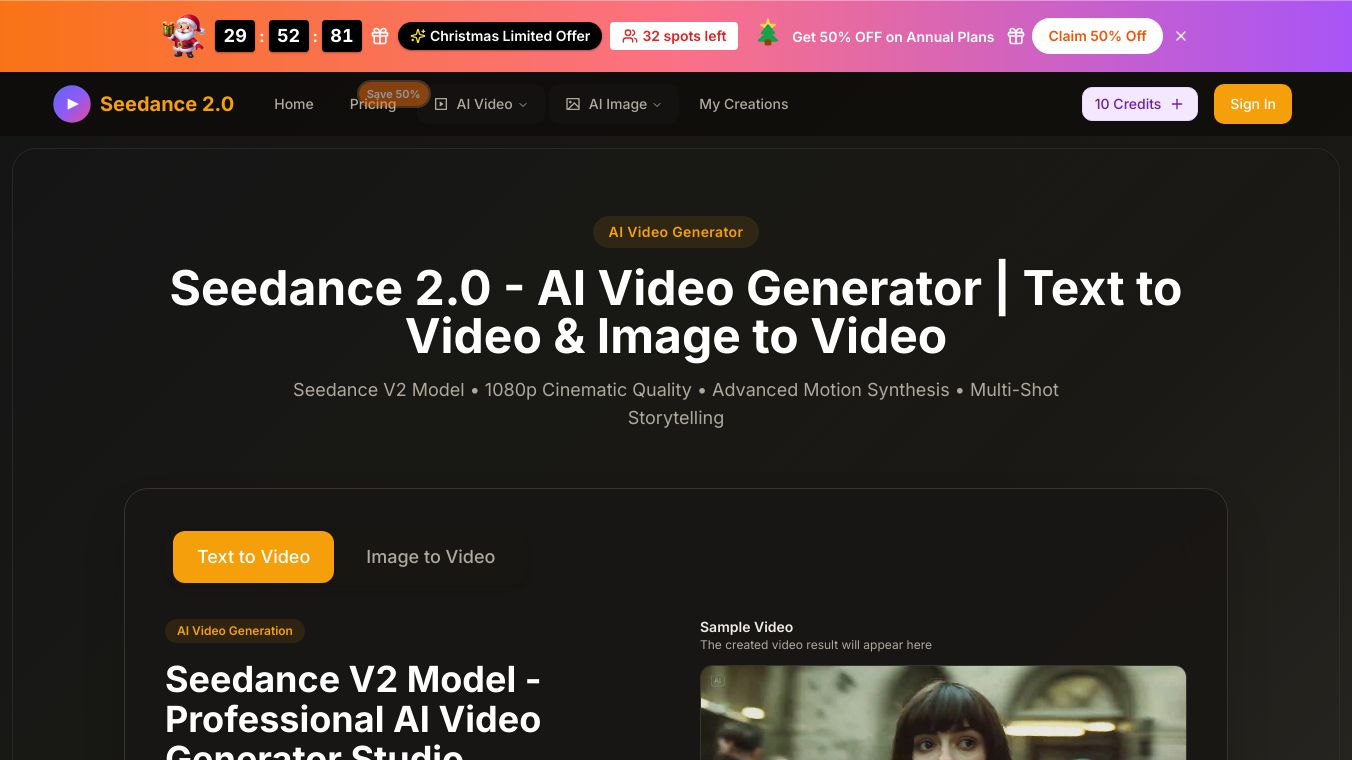Viewport: 1352px width, 760px height.
Task: Click the gift icon next to the countdown timer
Action: pos(380,36)
